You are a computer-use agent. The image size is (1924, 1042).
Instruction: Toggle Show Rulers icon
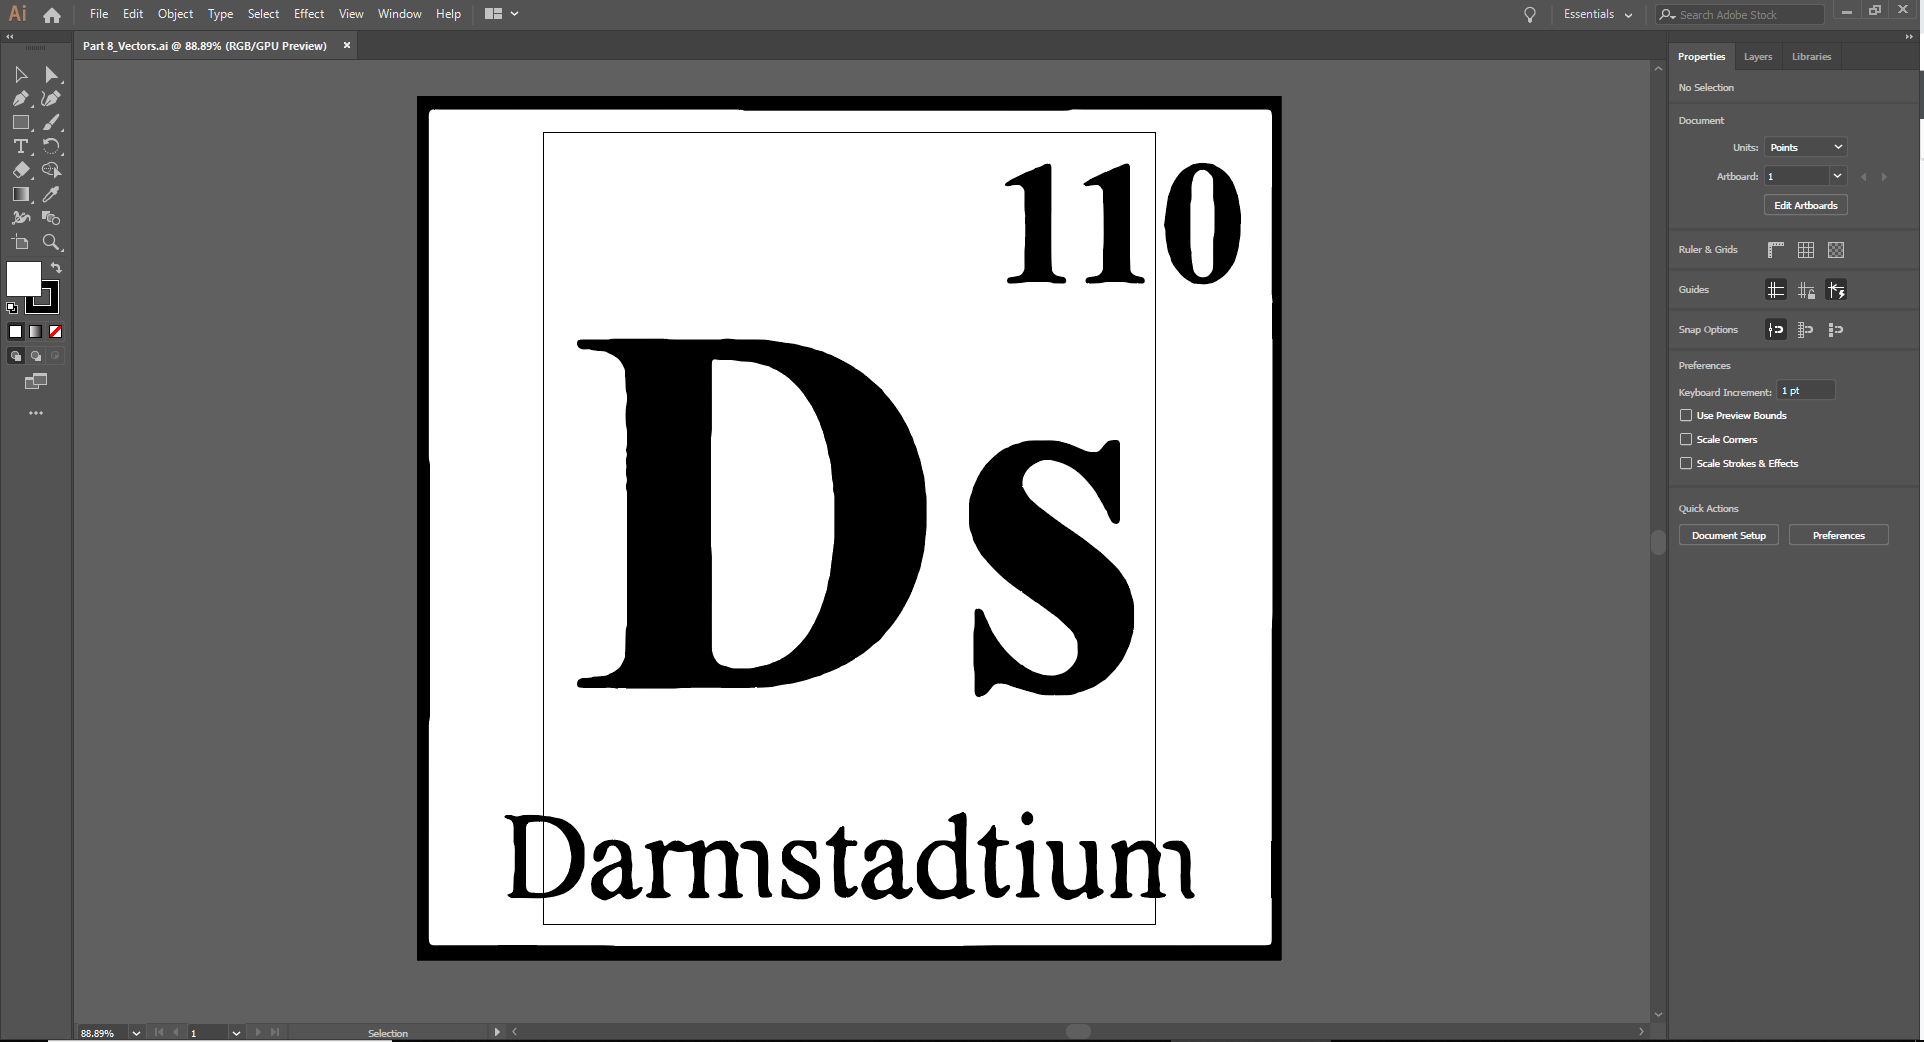[1776, 250]
